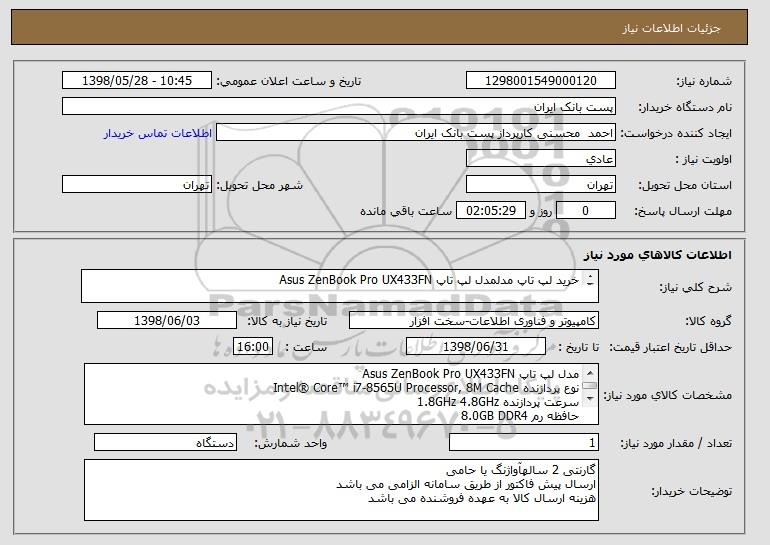The width and height of the screenshot is (770, 545).
Task: Click the general description box with Asus ZenBook
Action: click(340, 286)
